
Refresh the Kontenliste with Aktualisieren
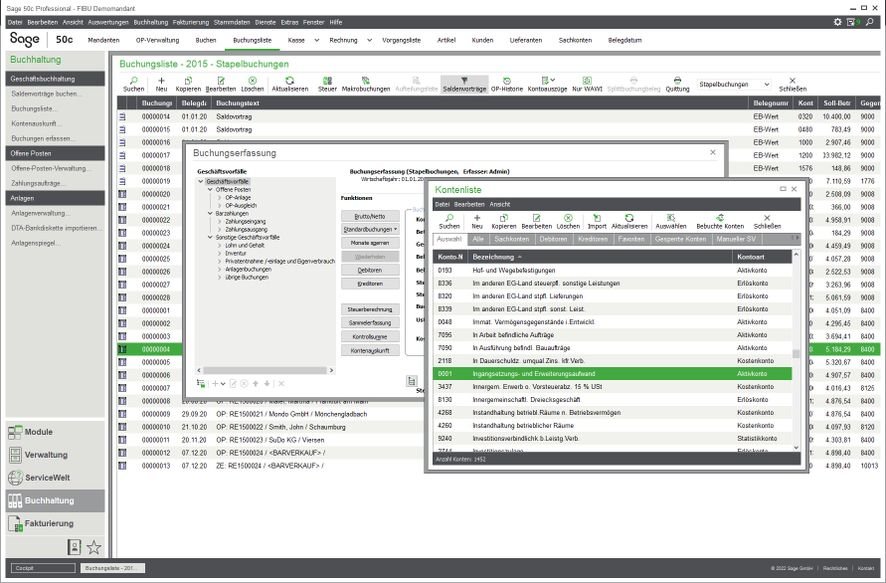[x=629, y=224]
